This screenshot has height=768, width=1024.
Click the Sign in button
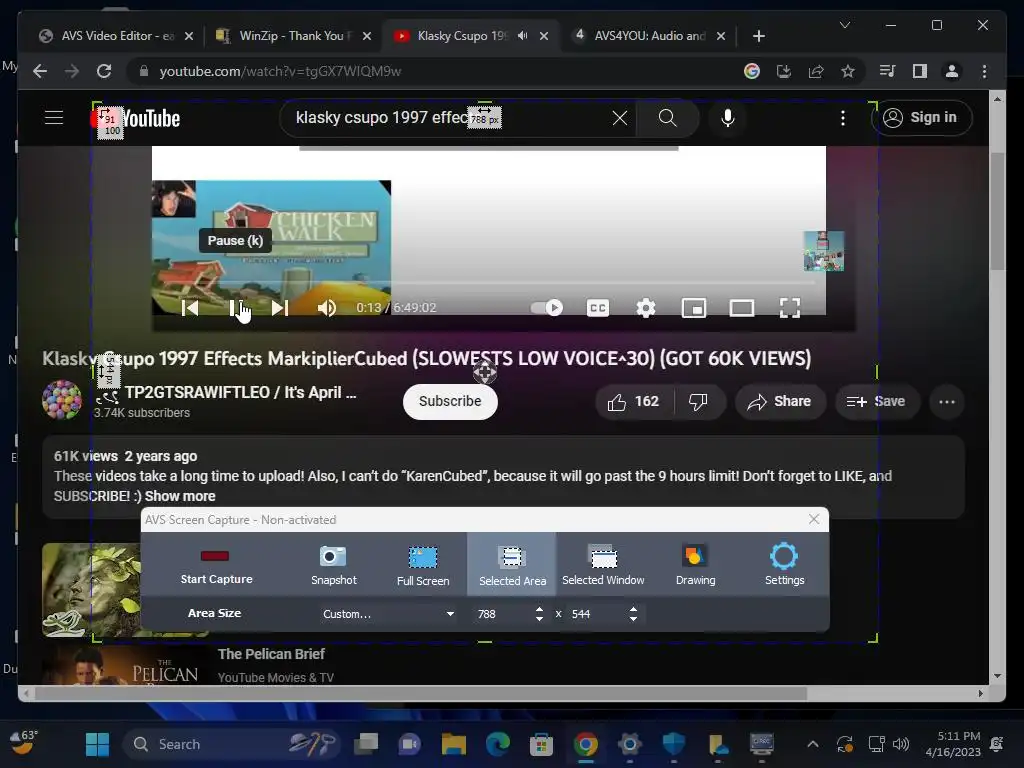point(921,118)
